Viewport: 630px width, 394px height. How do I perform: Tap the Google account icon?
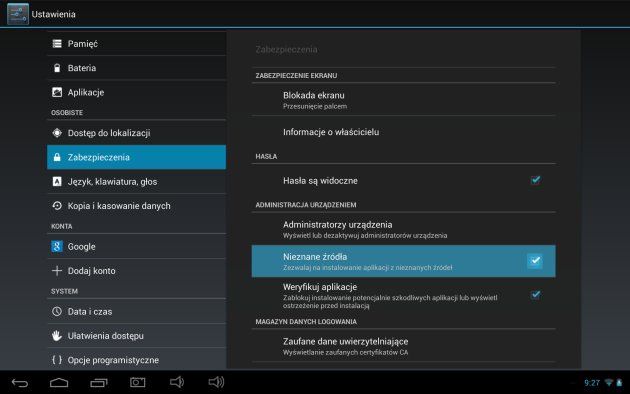57,246
